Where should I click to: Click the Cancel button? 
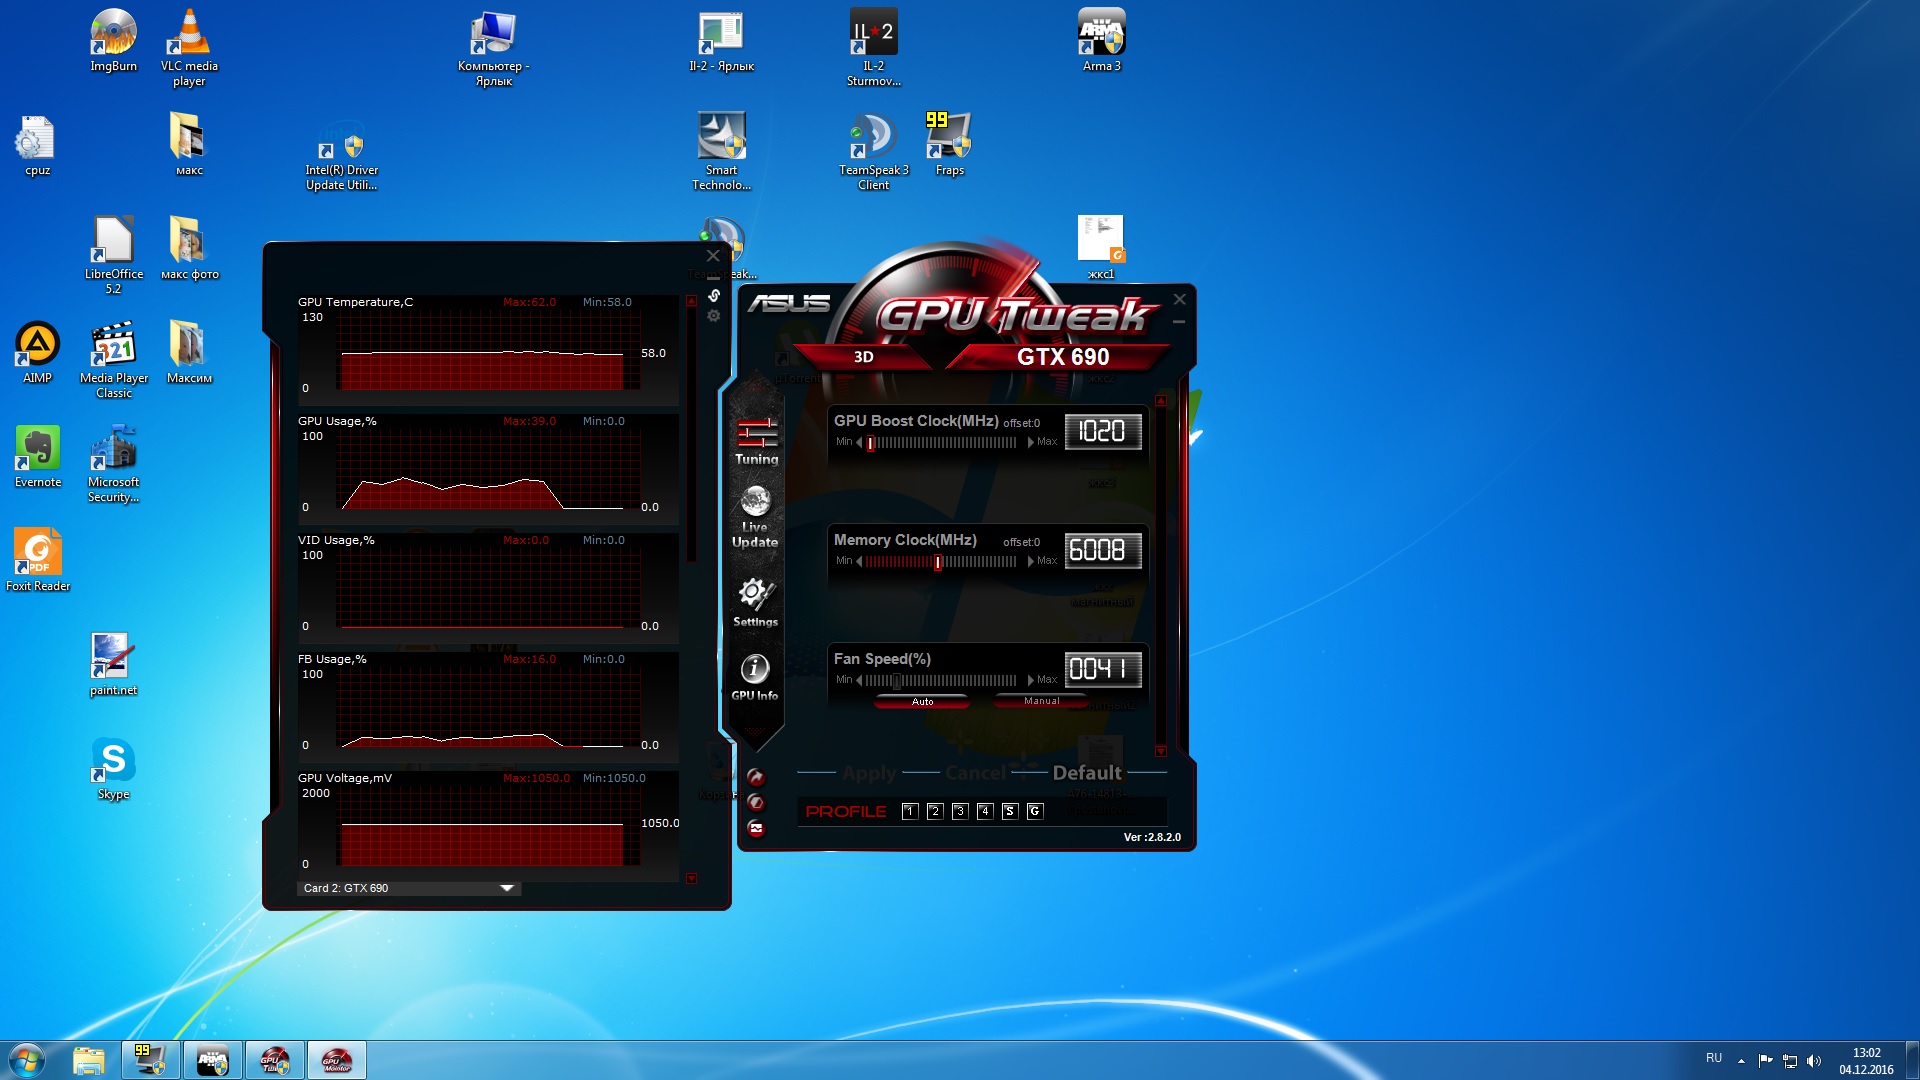tap(975, 773)
